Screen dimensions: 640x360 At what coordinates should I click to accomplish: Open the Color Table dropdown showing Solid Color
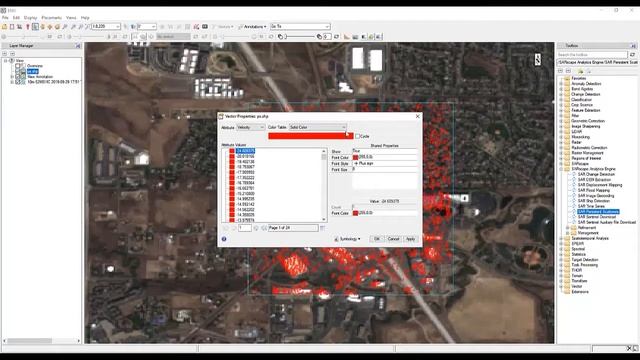coord(318,127)
